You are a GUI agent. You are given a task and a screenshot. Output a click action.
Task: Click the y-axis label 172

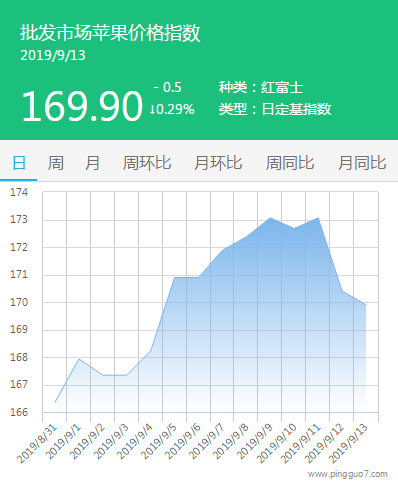(19, 247)
